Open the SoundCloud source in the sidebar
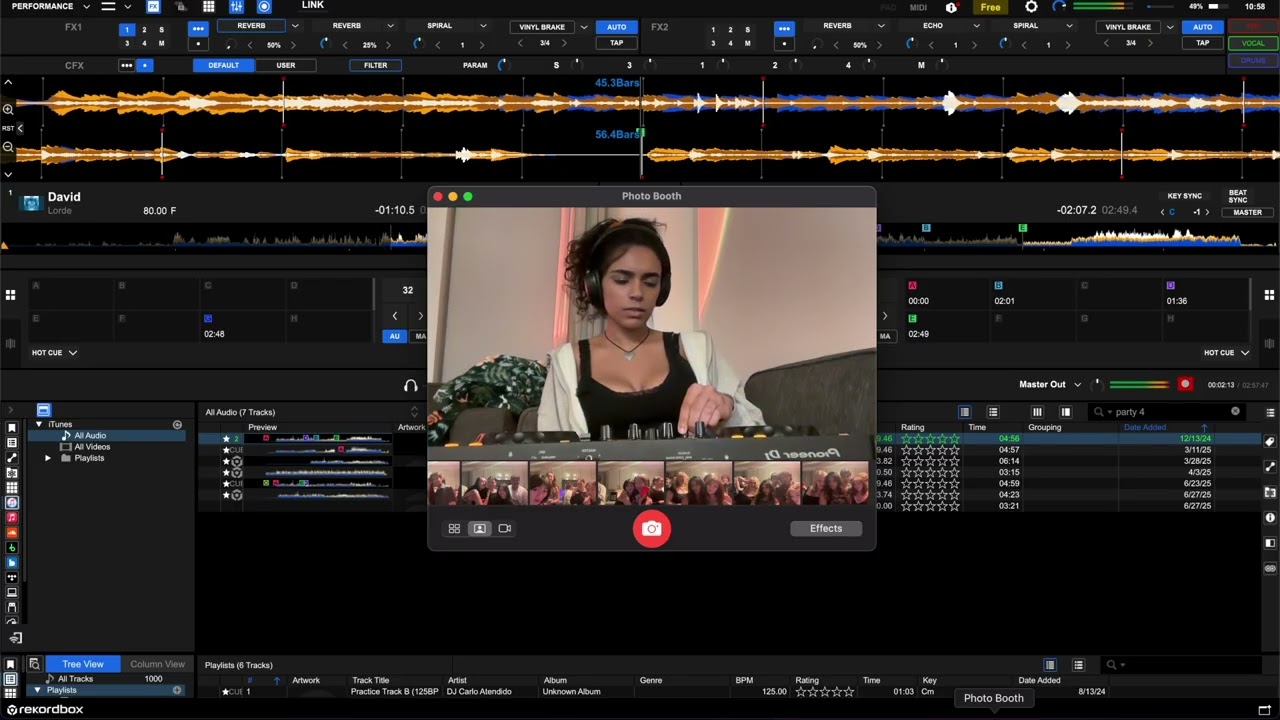 coord(12,532)
